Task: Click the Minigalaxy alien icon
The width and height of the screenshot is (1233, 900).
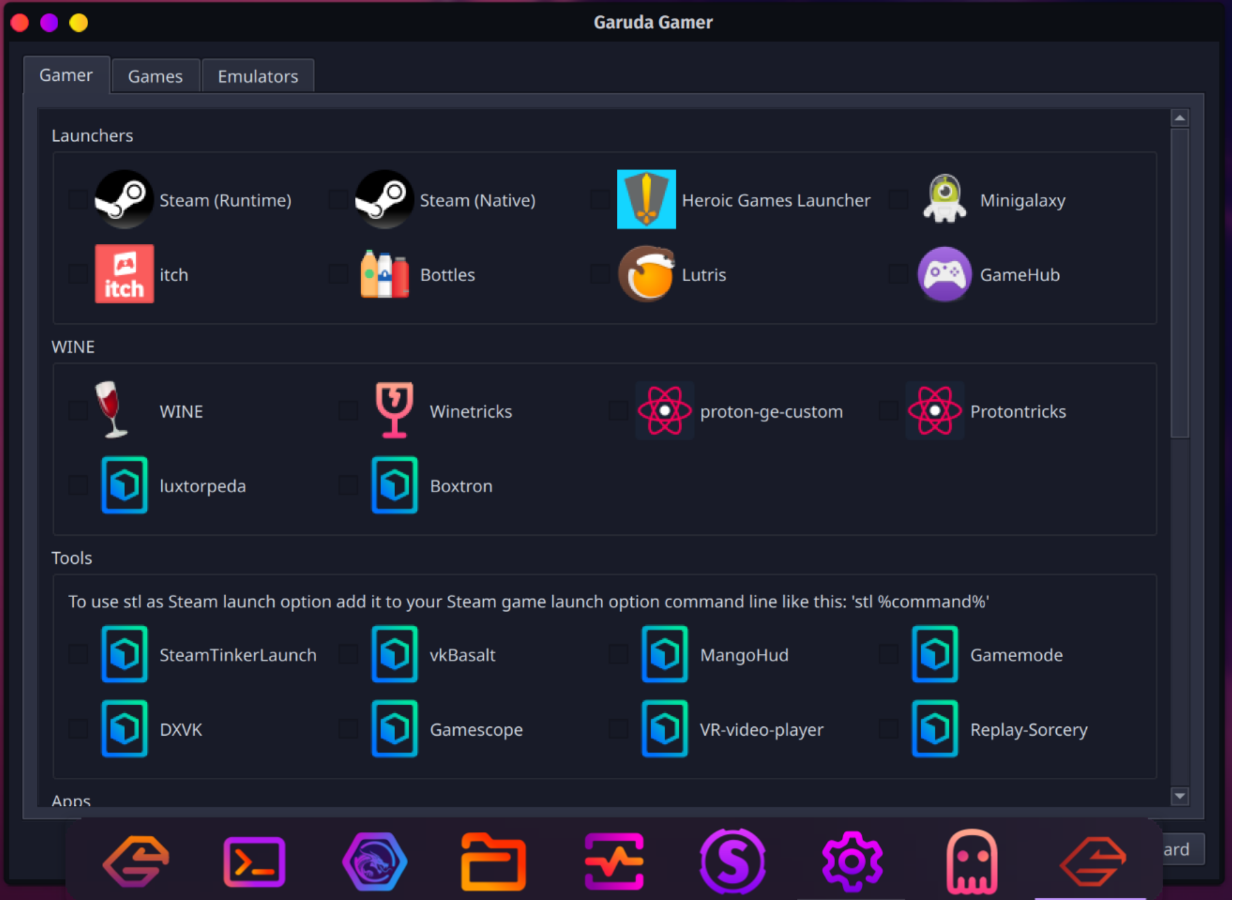Action: tap(944, 199)
